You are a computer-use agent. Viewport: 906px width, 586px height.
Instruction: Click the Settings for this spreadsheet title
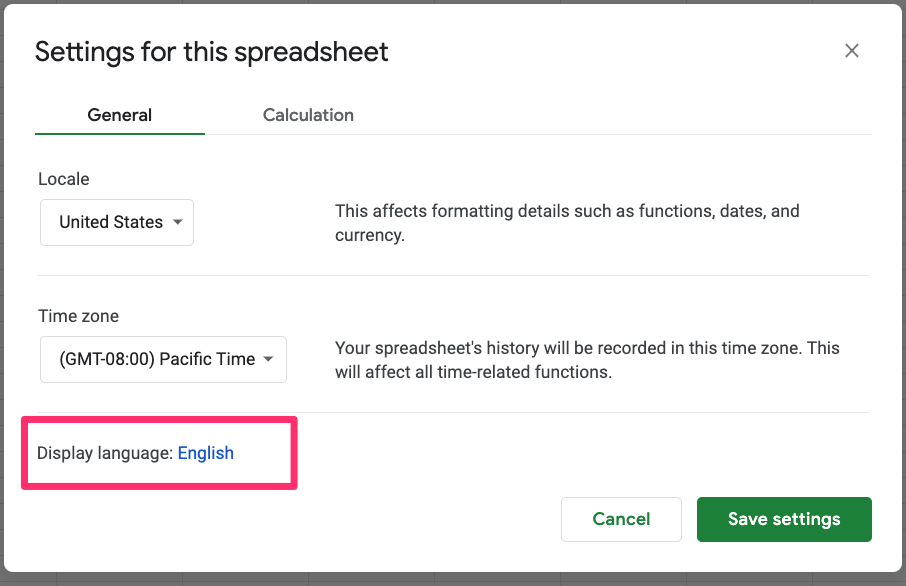[x=211, y=52]
